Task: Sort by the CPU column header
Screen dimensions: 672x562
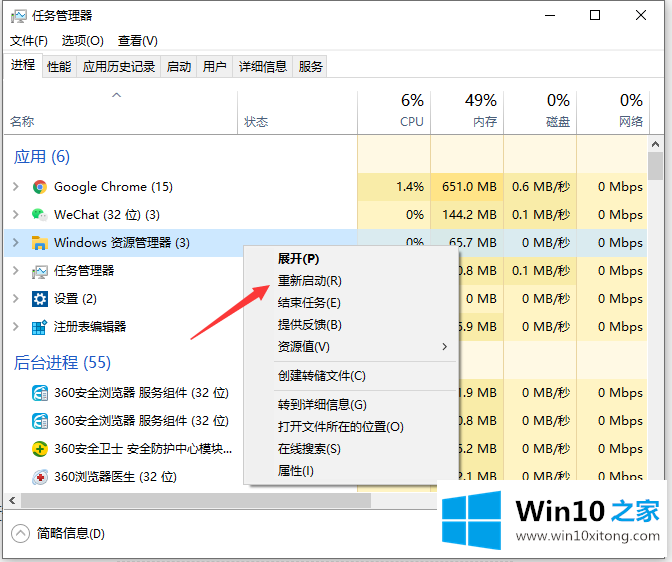Action: (x=394, y=113)
